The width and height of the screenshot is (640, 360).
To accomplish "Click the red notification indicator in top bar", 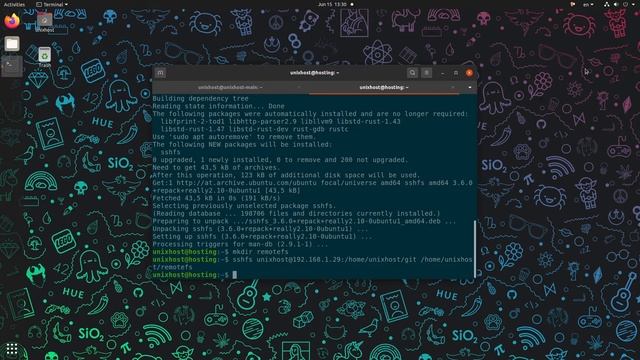I will click(573, 4).
